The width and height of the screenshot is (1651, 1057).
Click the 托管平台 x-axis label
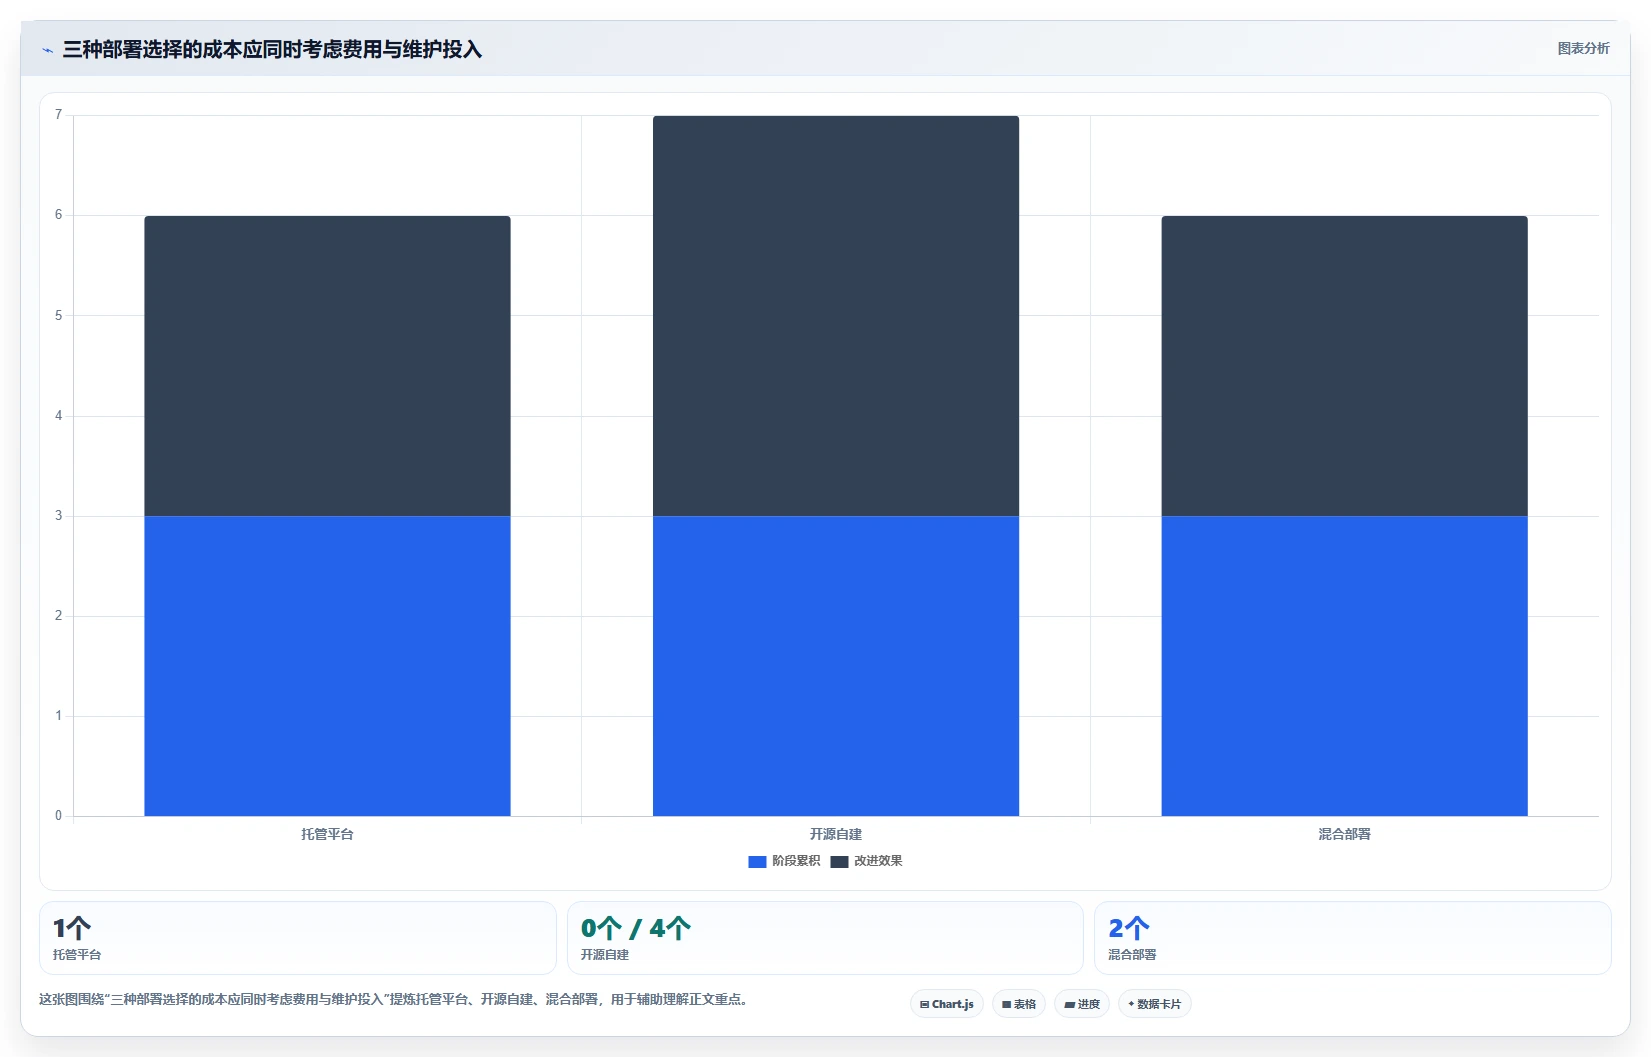point(327,834)
